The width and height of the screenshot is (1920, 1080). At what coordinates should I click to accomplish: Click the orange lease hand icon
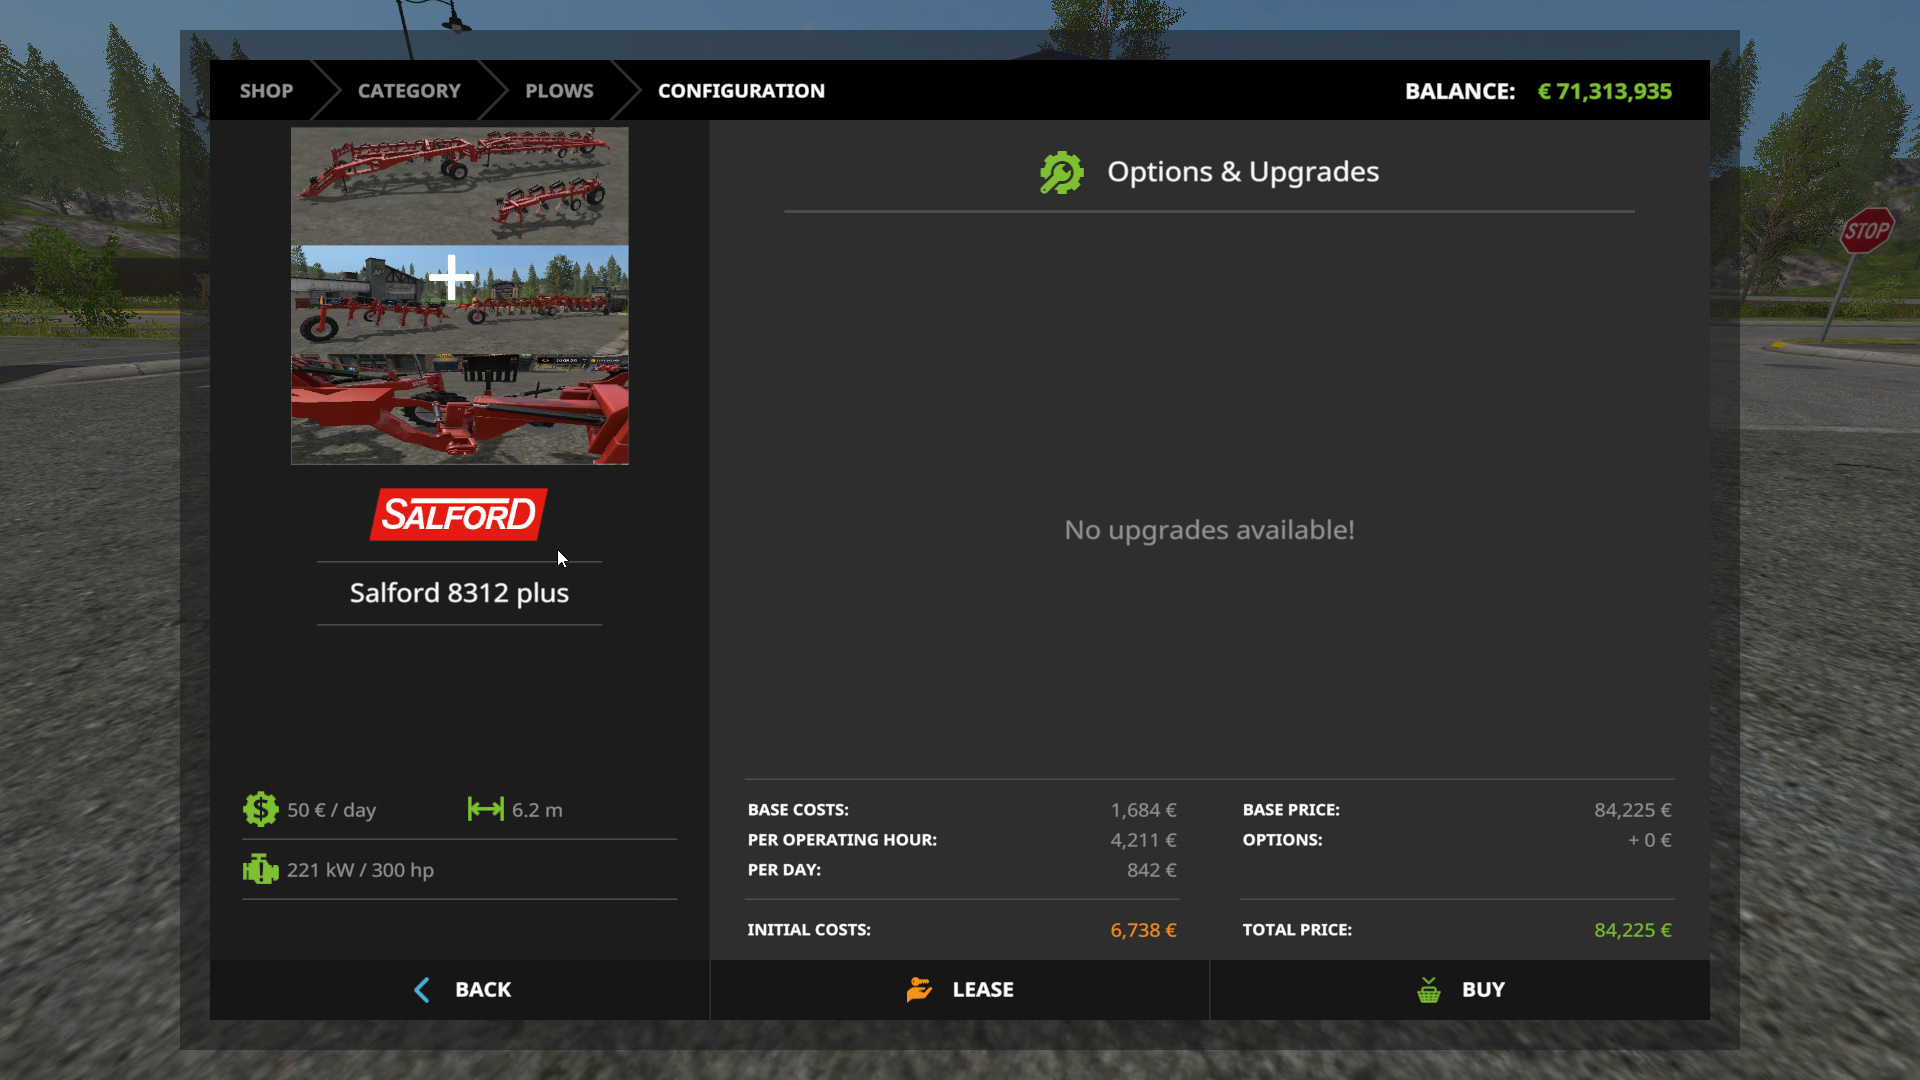click(919, 990)
